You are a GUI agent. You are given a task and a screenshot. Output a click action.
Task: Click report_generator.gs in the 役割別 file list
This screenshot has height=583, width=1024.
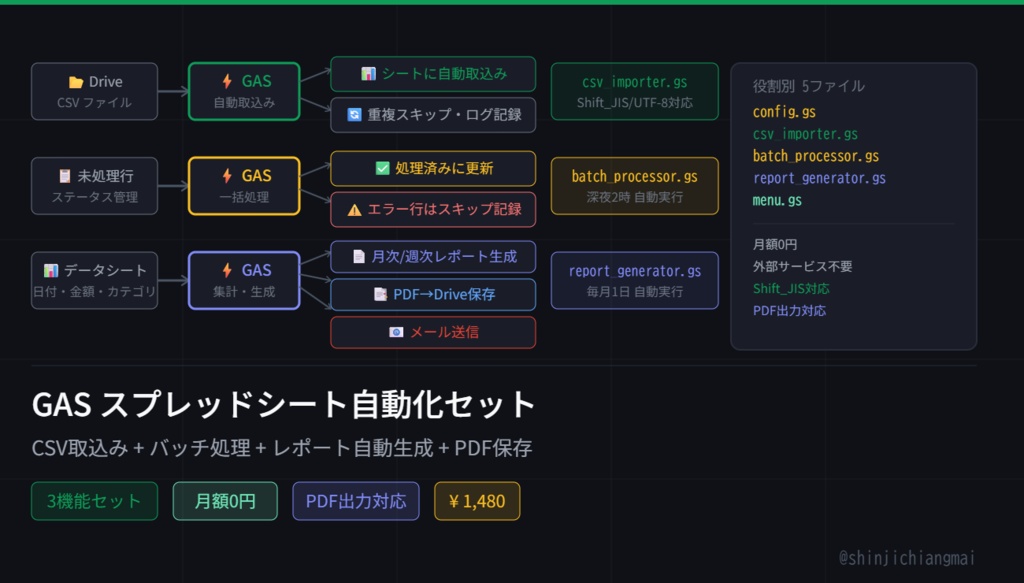click(819, 178)
